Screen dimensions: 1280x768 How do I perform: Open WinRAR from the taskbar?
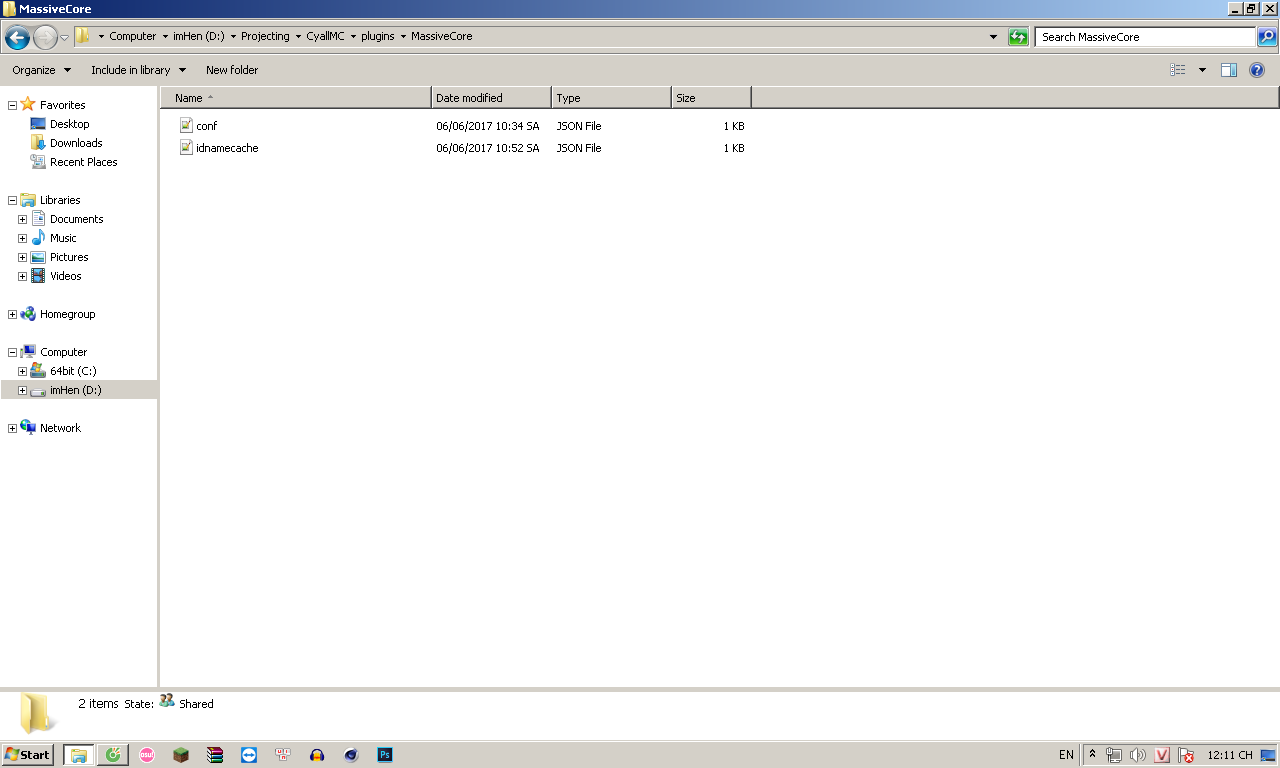pyautogui.click(x=215, y=755)
